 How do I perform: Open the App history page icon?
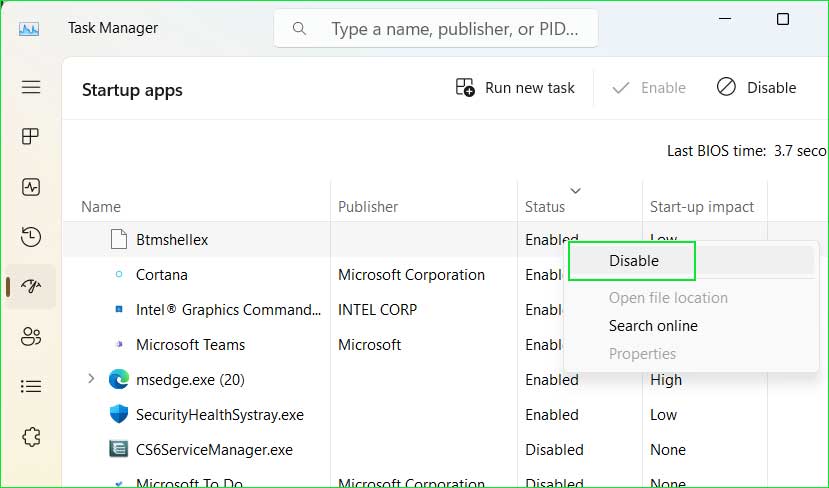tap(31, 236)
